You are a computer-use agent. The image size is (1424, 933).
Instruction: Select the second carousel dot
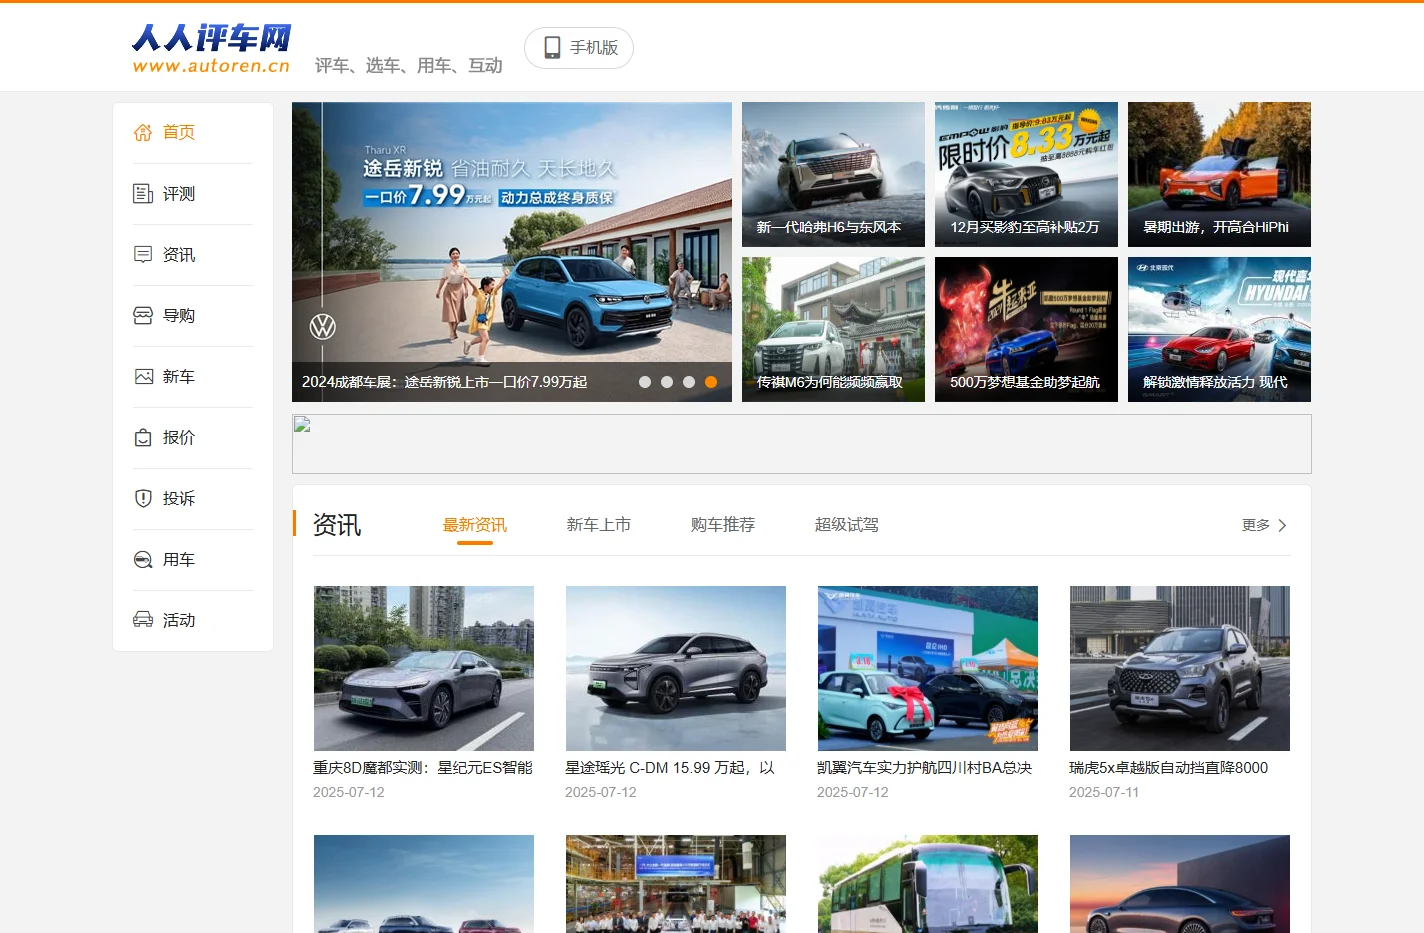point(667,382)
